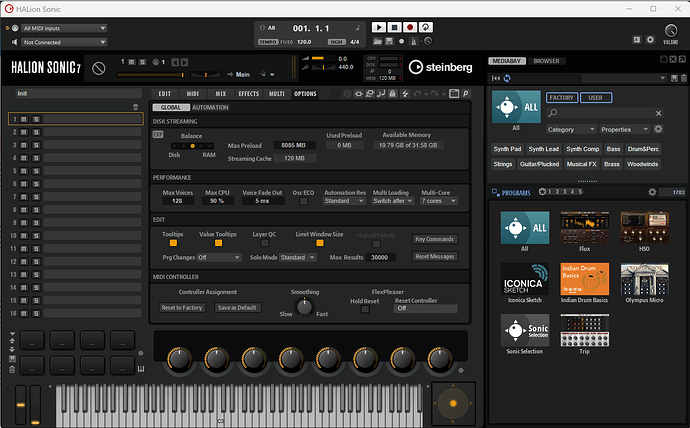This screenshot has width=690, height=428.
Task: Toggle the Value Tooltips checkbox
Action: coord(218,243)
